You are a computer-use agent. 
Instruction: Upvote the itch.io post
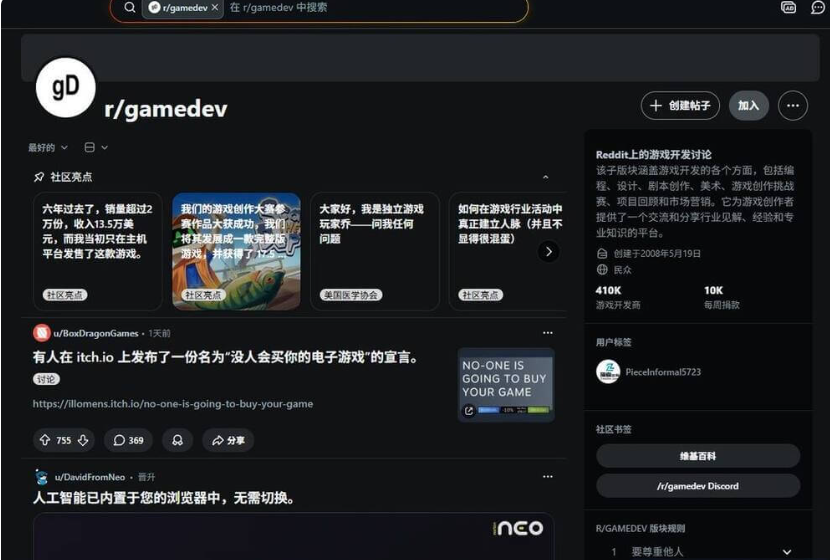tap(45, 440)
